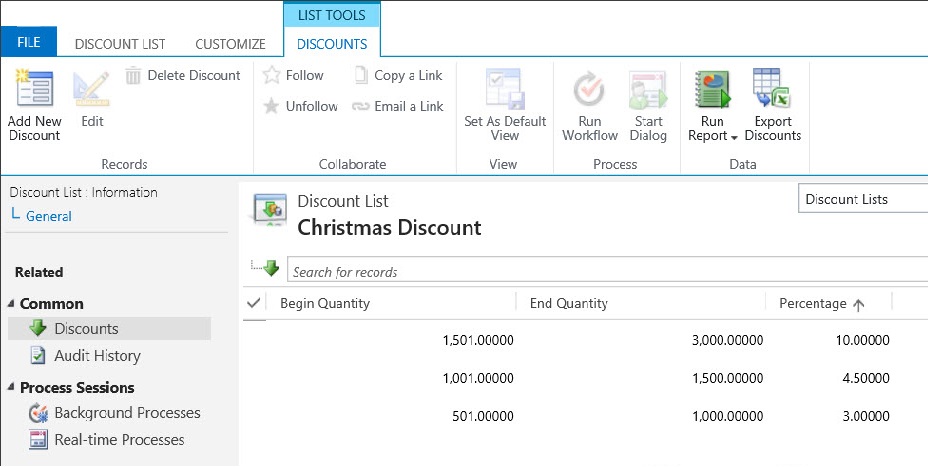The height and width of the screenshot is (467, 928).
Task: Click the Run Workflow icon
Action: tap(589, 90)
